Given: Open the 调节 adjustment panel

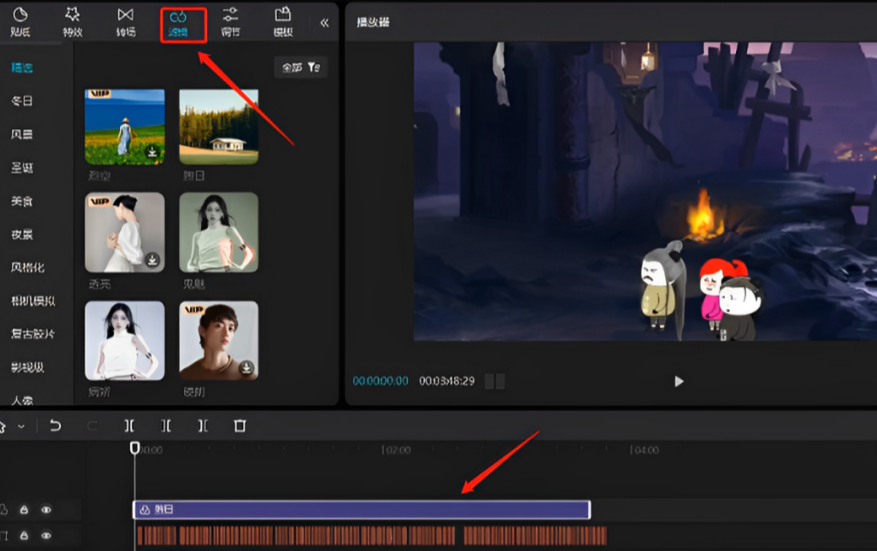Looking at the screenshot, I should coord(230,21).
